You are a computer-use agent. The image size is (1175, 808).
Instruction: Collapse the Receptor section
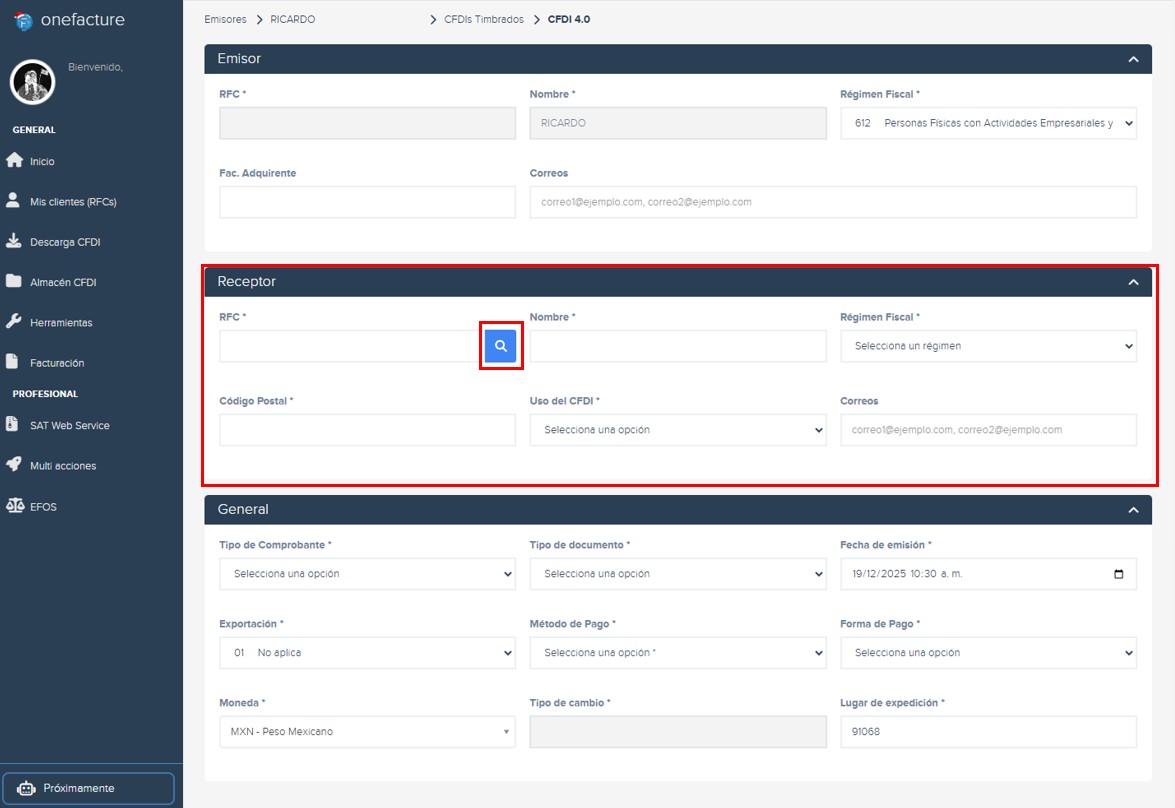(x=1133, y=281)
